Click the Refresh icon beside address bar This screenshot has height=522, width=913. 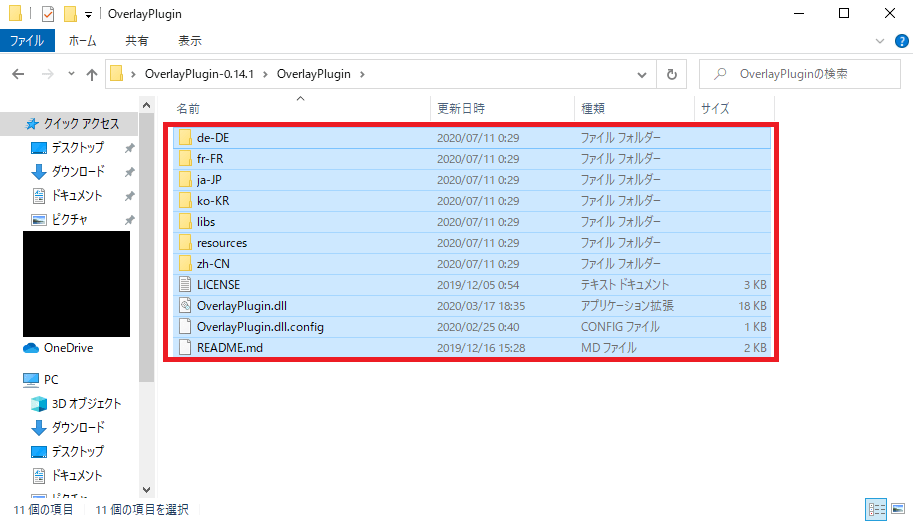(x=672, y=74)
